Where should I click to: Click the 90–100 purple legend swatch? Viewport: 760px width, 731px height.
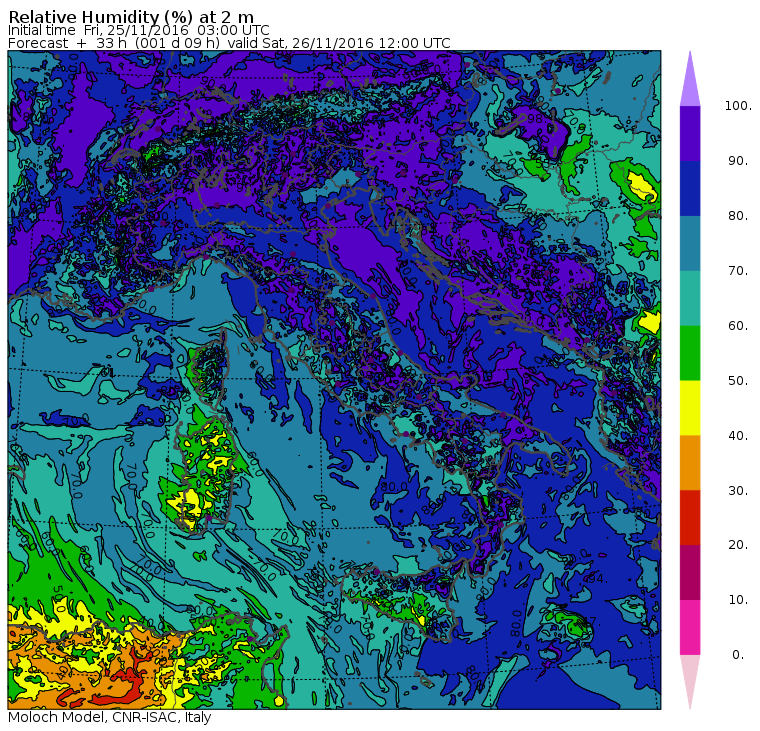pyautogui.click(x=690, y=133)
